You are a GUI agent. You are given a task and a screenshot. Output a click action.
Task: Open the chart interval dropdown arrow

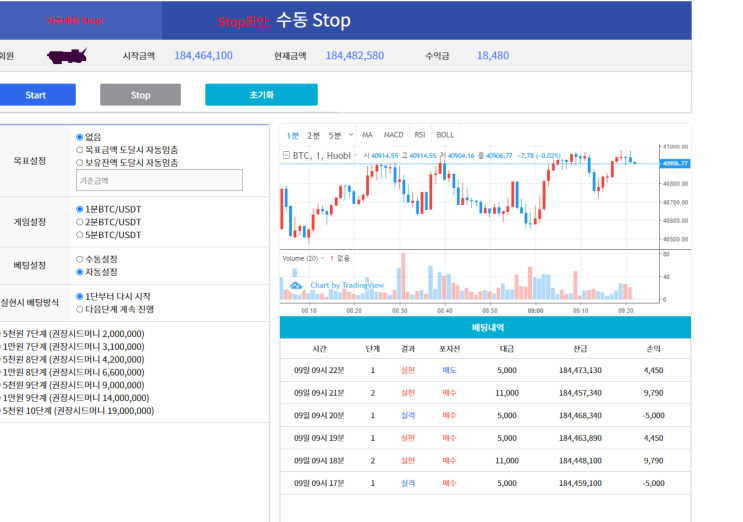coord(351,135)
